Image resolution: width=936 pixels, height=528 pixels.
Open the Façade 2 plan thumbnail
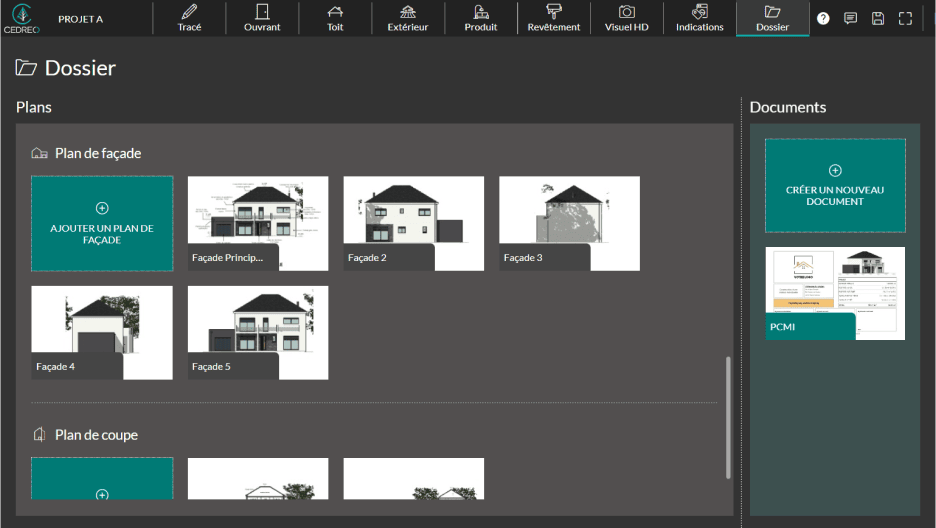click(413, 222)
